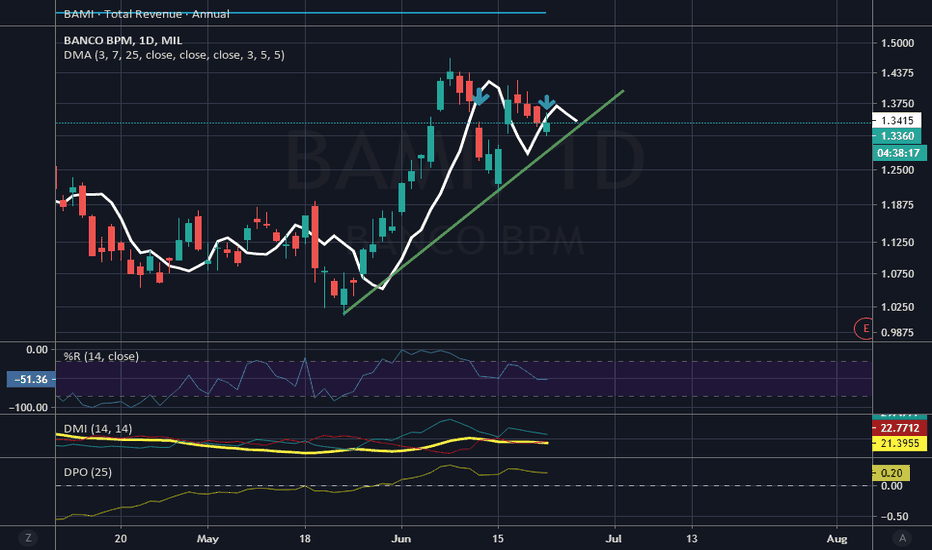Click the -0.50 label in DPO pane
Screen dimensions: 932x550
pos(896,516)
